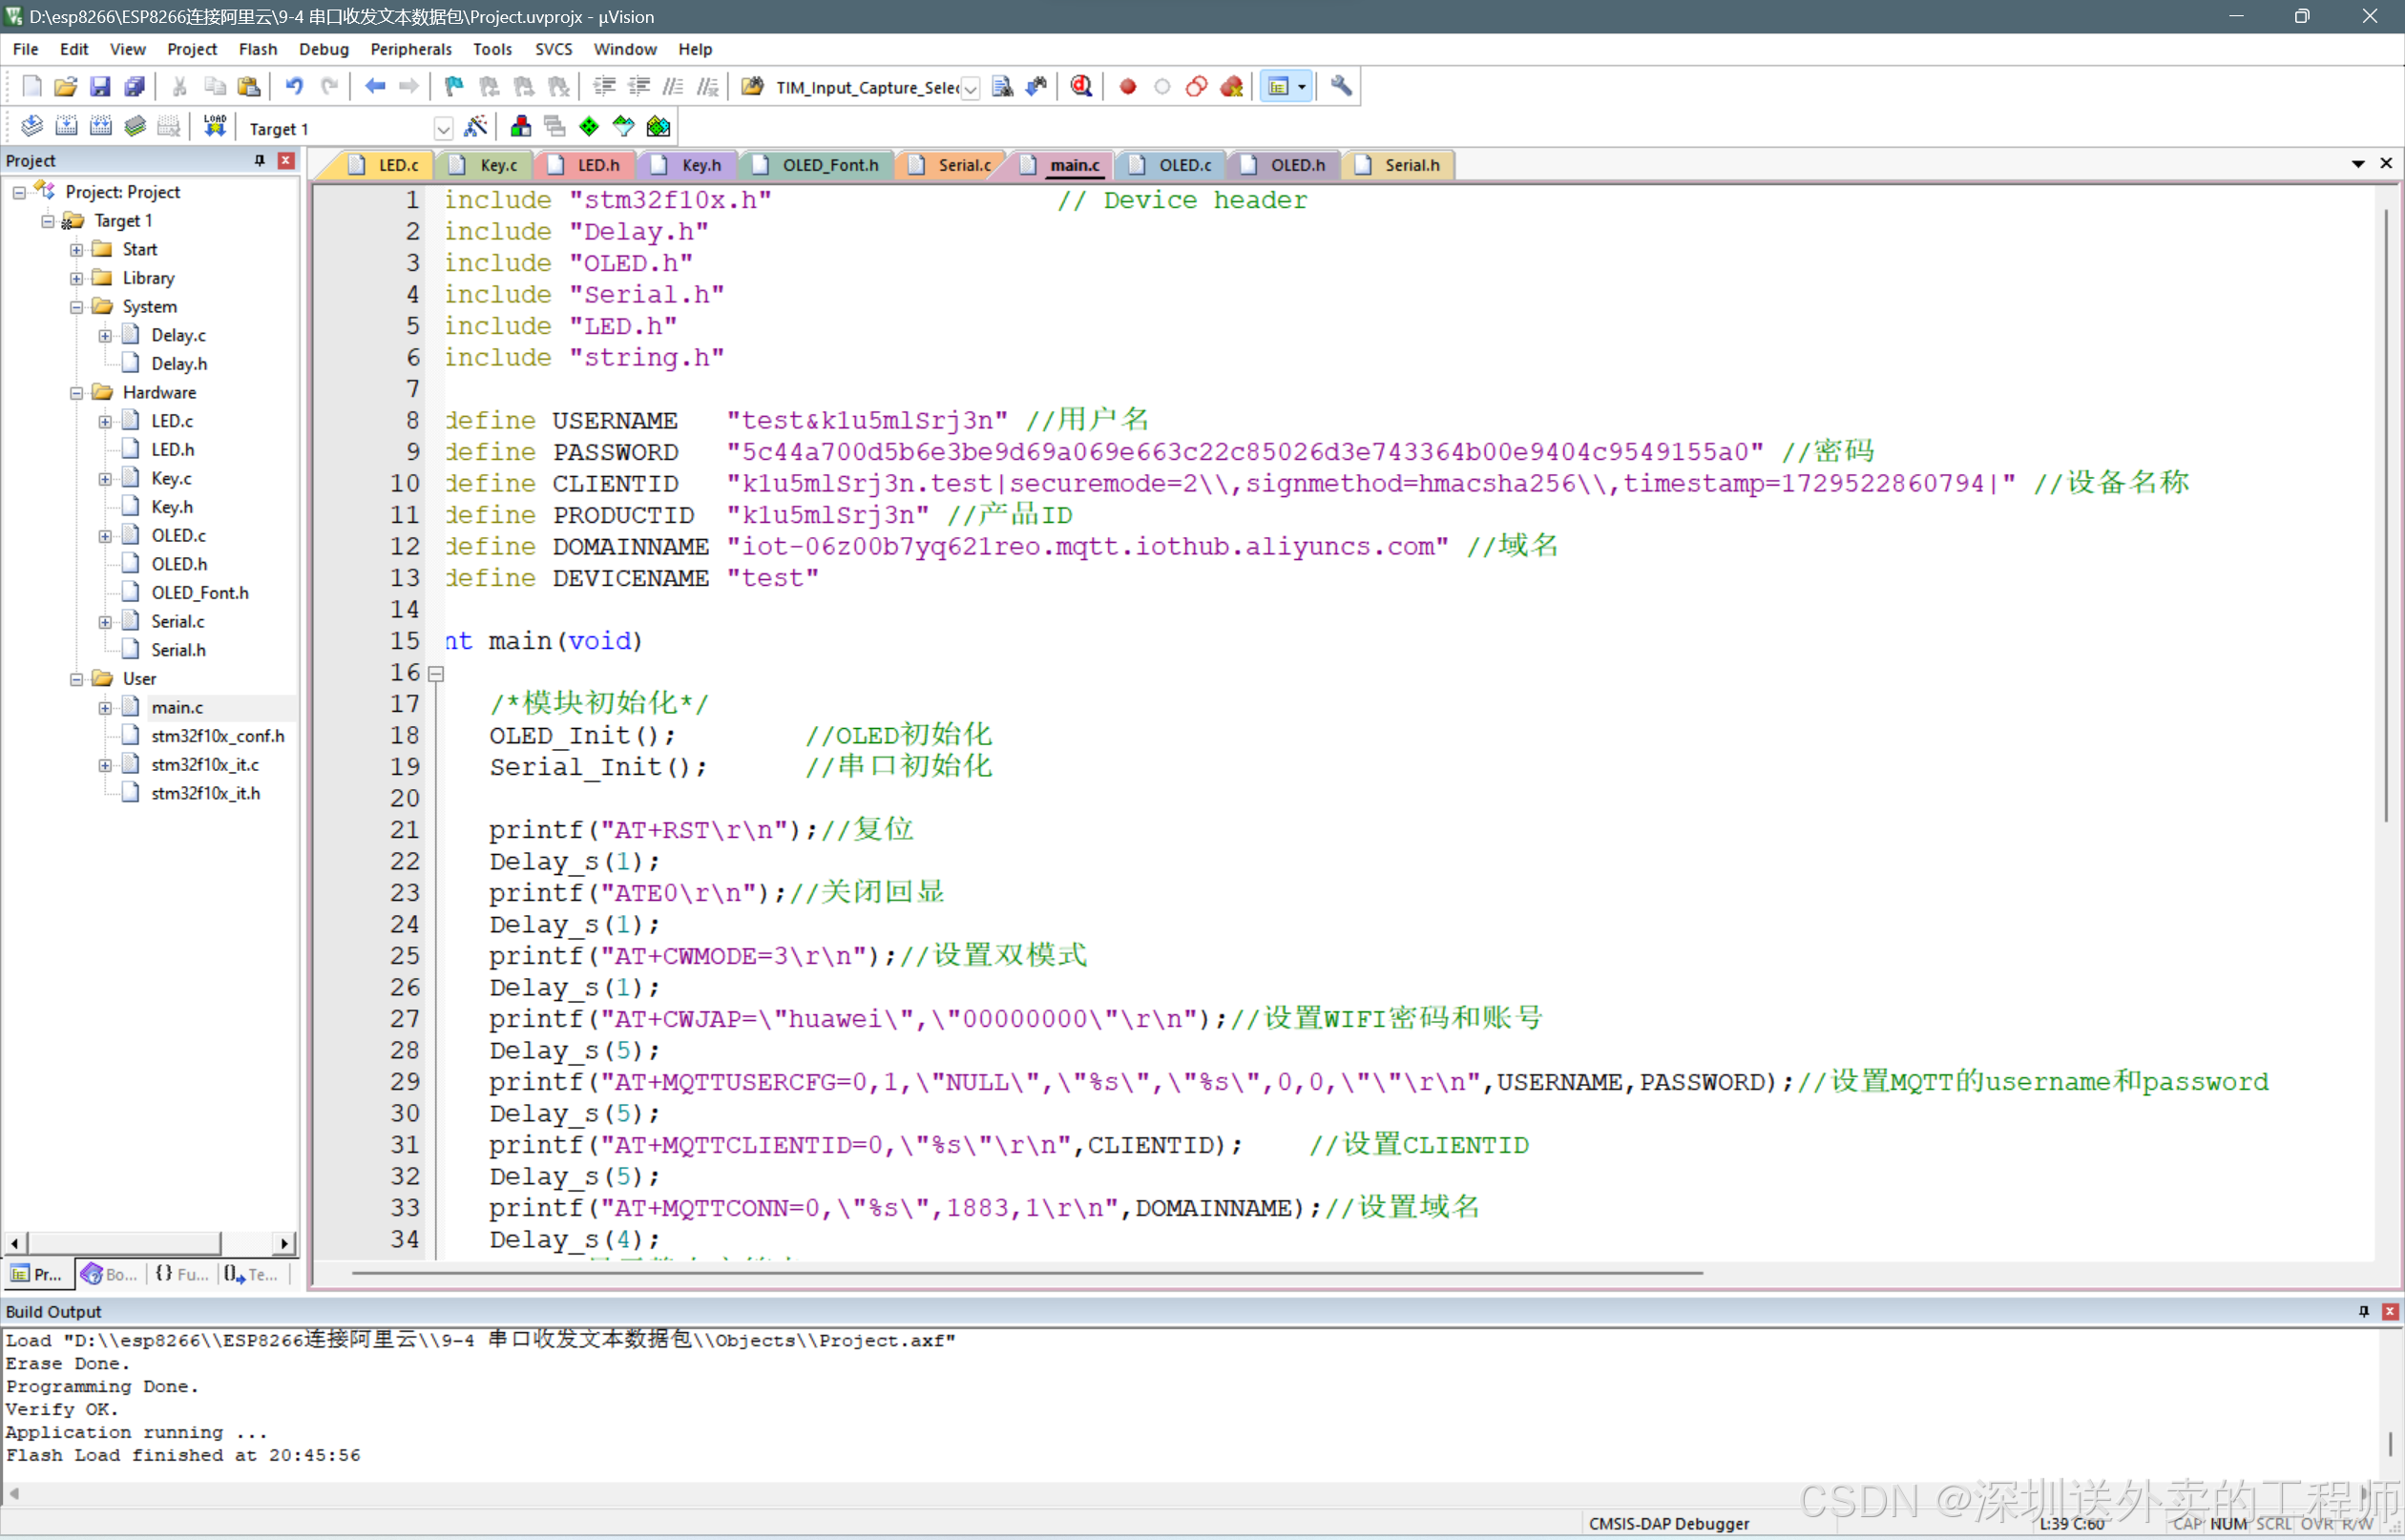Insert breakpoint with red dot icon

pos(1128,87)
